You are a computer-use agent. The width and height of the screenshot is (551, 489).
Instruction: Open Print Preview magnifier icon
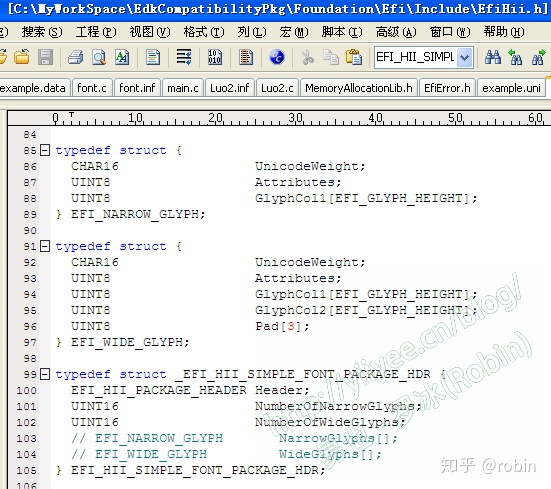click(x=99, y=57)
